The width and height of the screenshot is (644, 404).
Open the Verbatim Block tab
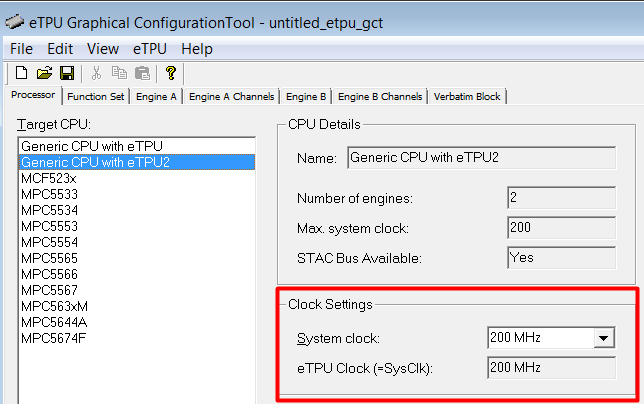(469, 96)
